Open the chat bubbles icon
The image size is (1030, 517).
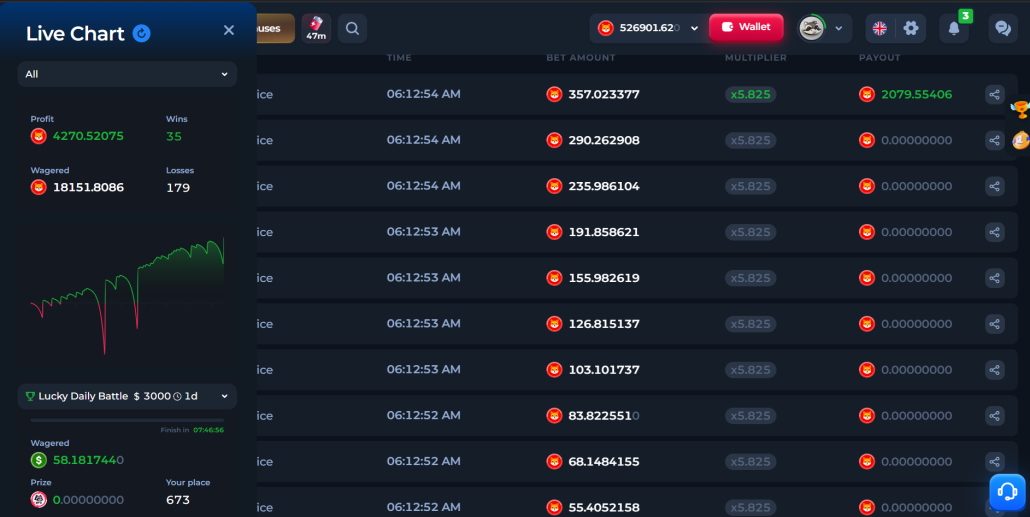(x=1003, y=28)
